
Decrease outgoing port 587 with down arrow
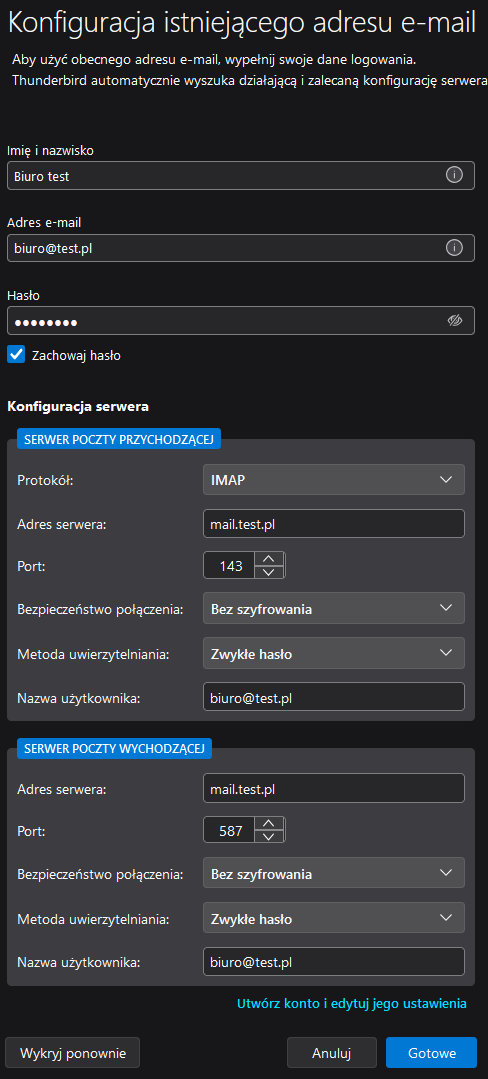coord(269,837)
